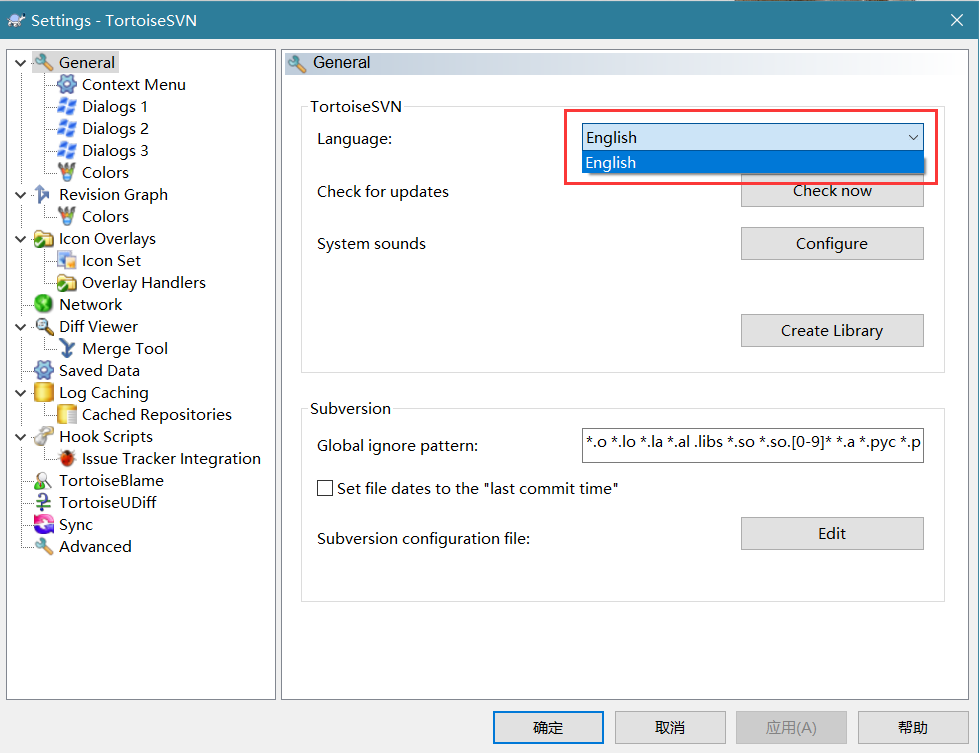Collapse the Icon Overlays tree node
The height and width of the screenshot is (753, 979).
coord(21,239)
